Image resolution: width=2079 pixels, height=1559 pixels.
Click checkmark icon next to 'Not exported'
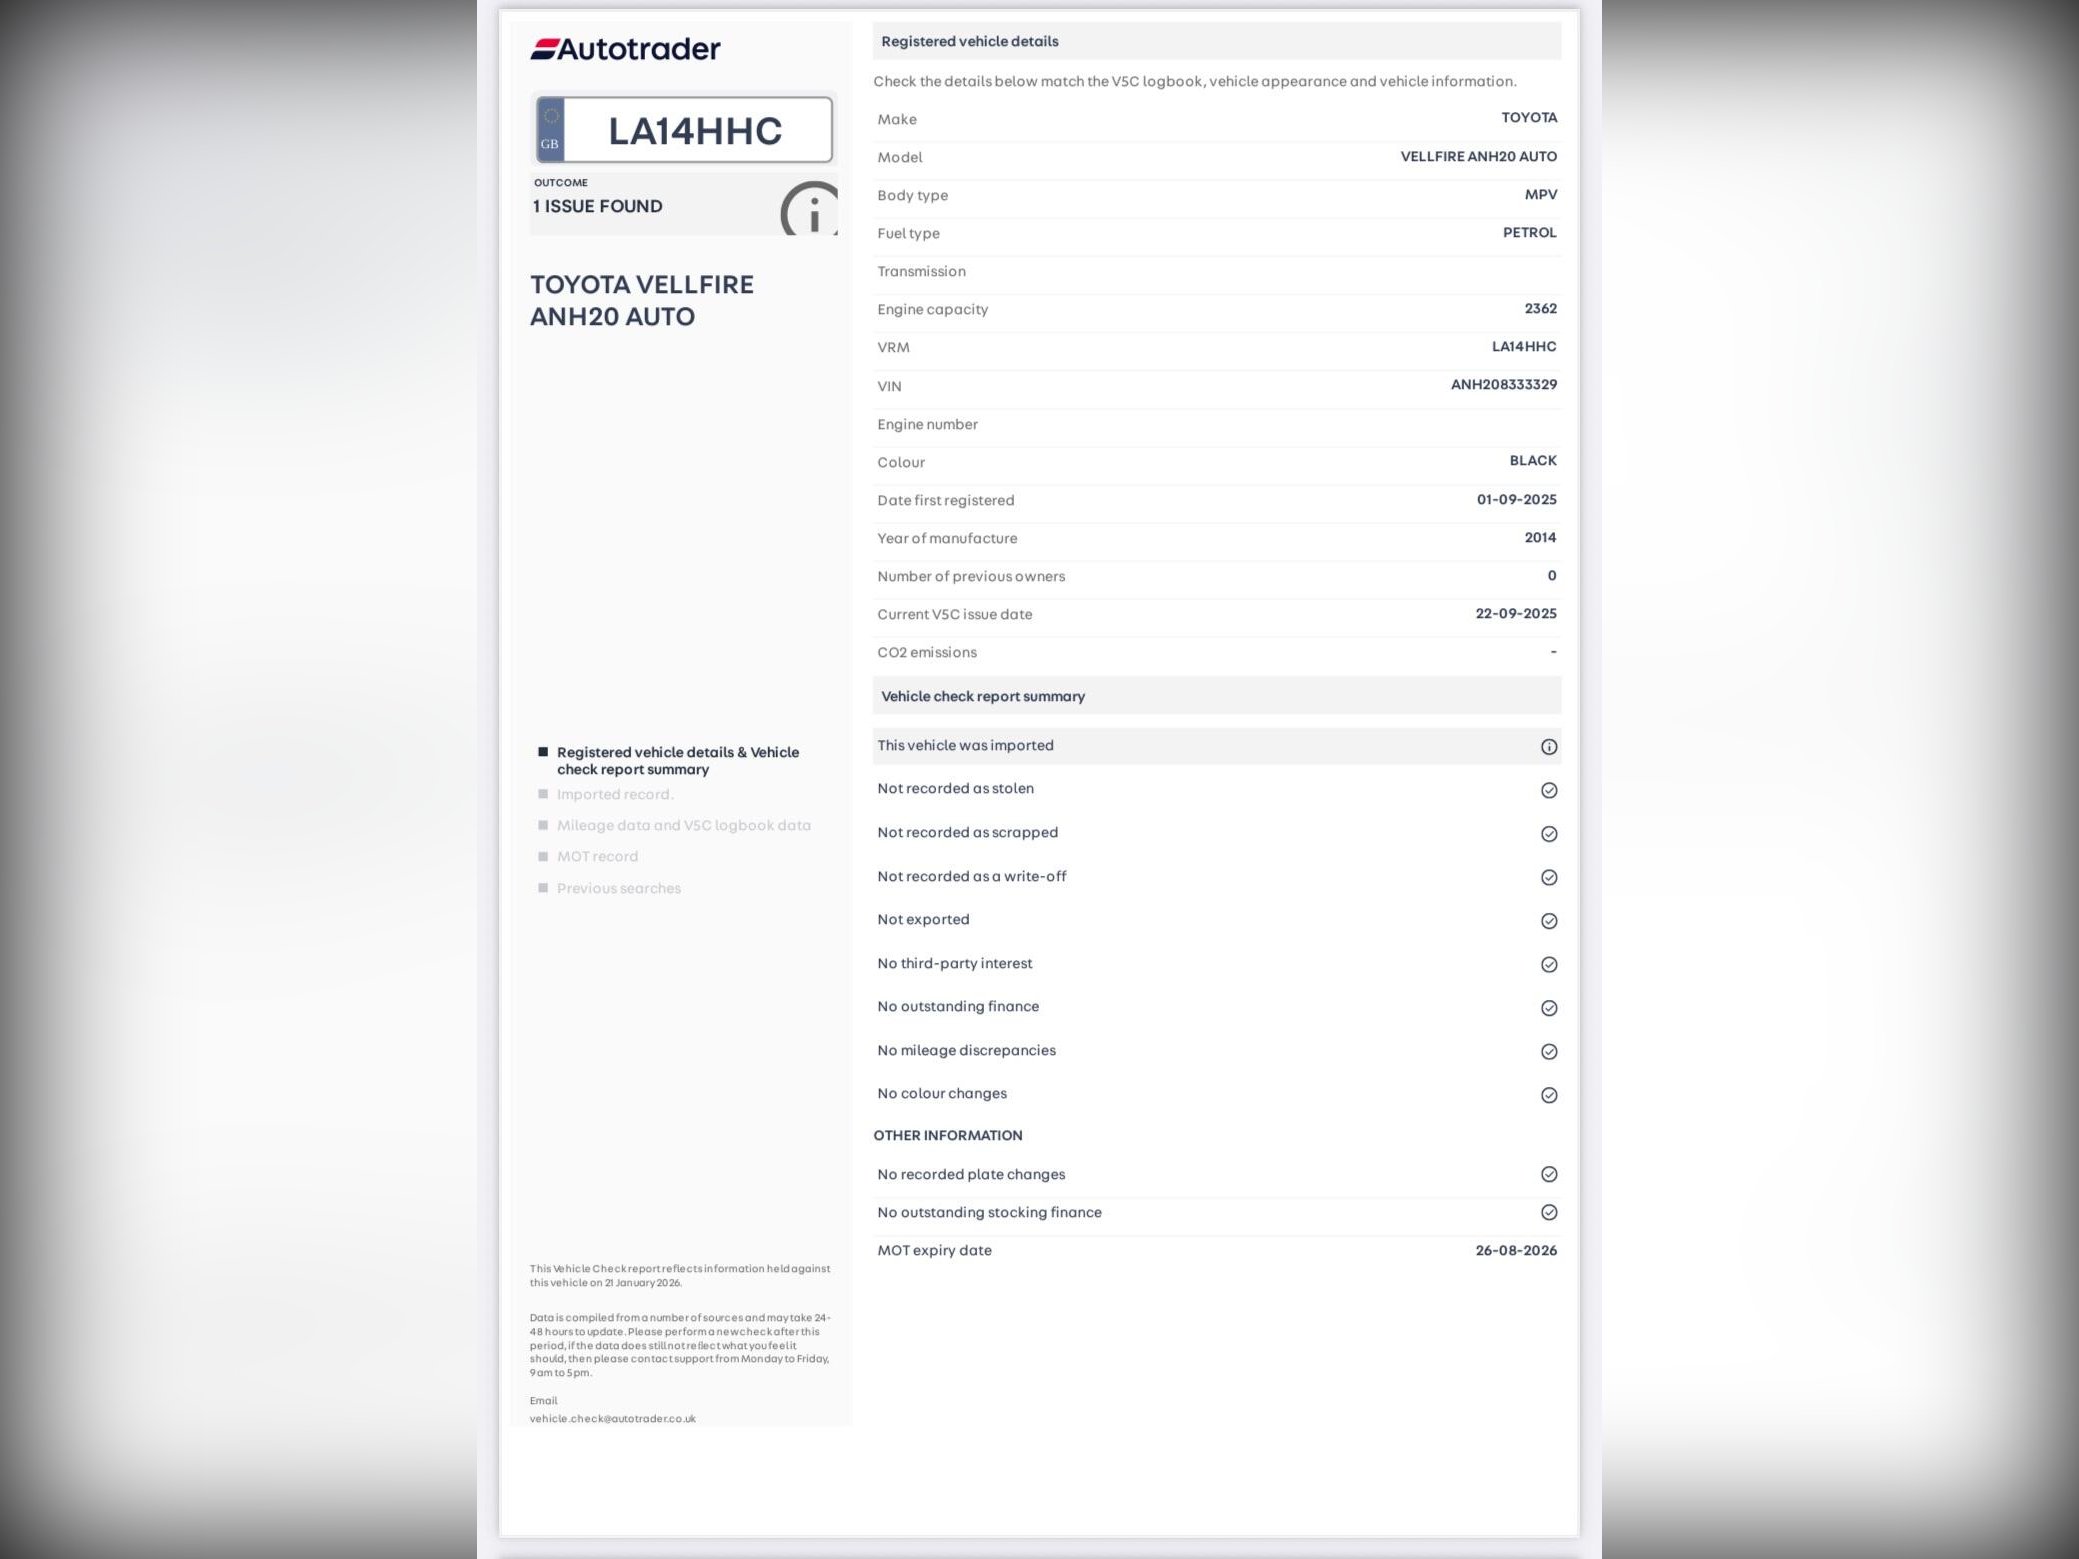click(x=1548, y=921)
